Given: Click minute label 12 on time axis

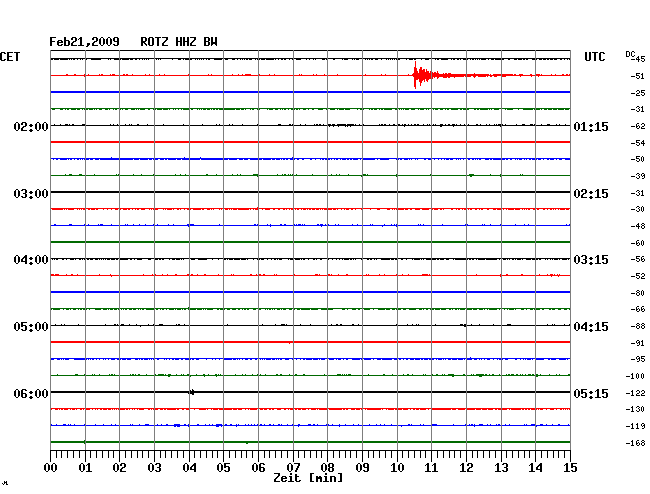Looking at the screenshot, I should coord(466,468).
